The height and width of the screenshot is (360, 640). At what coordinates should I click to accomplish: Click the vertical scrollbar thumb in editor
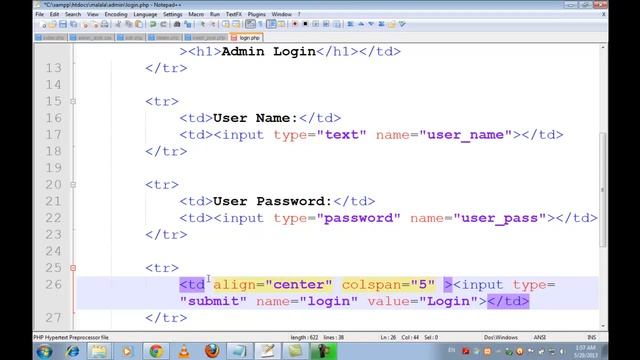603,190
